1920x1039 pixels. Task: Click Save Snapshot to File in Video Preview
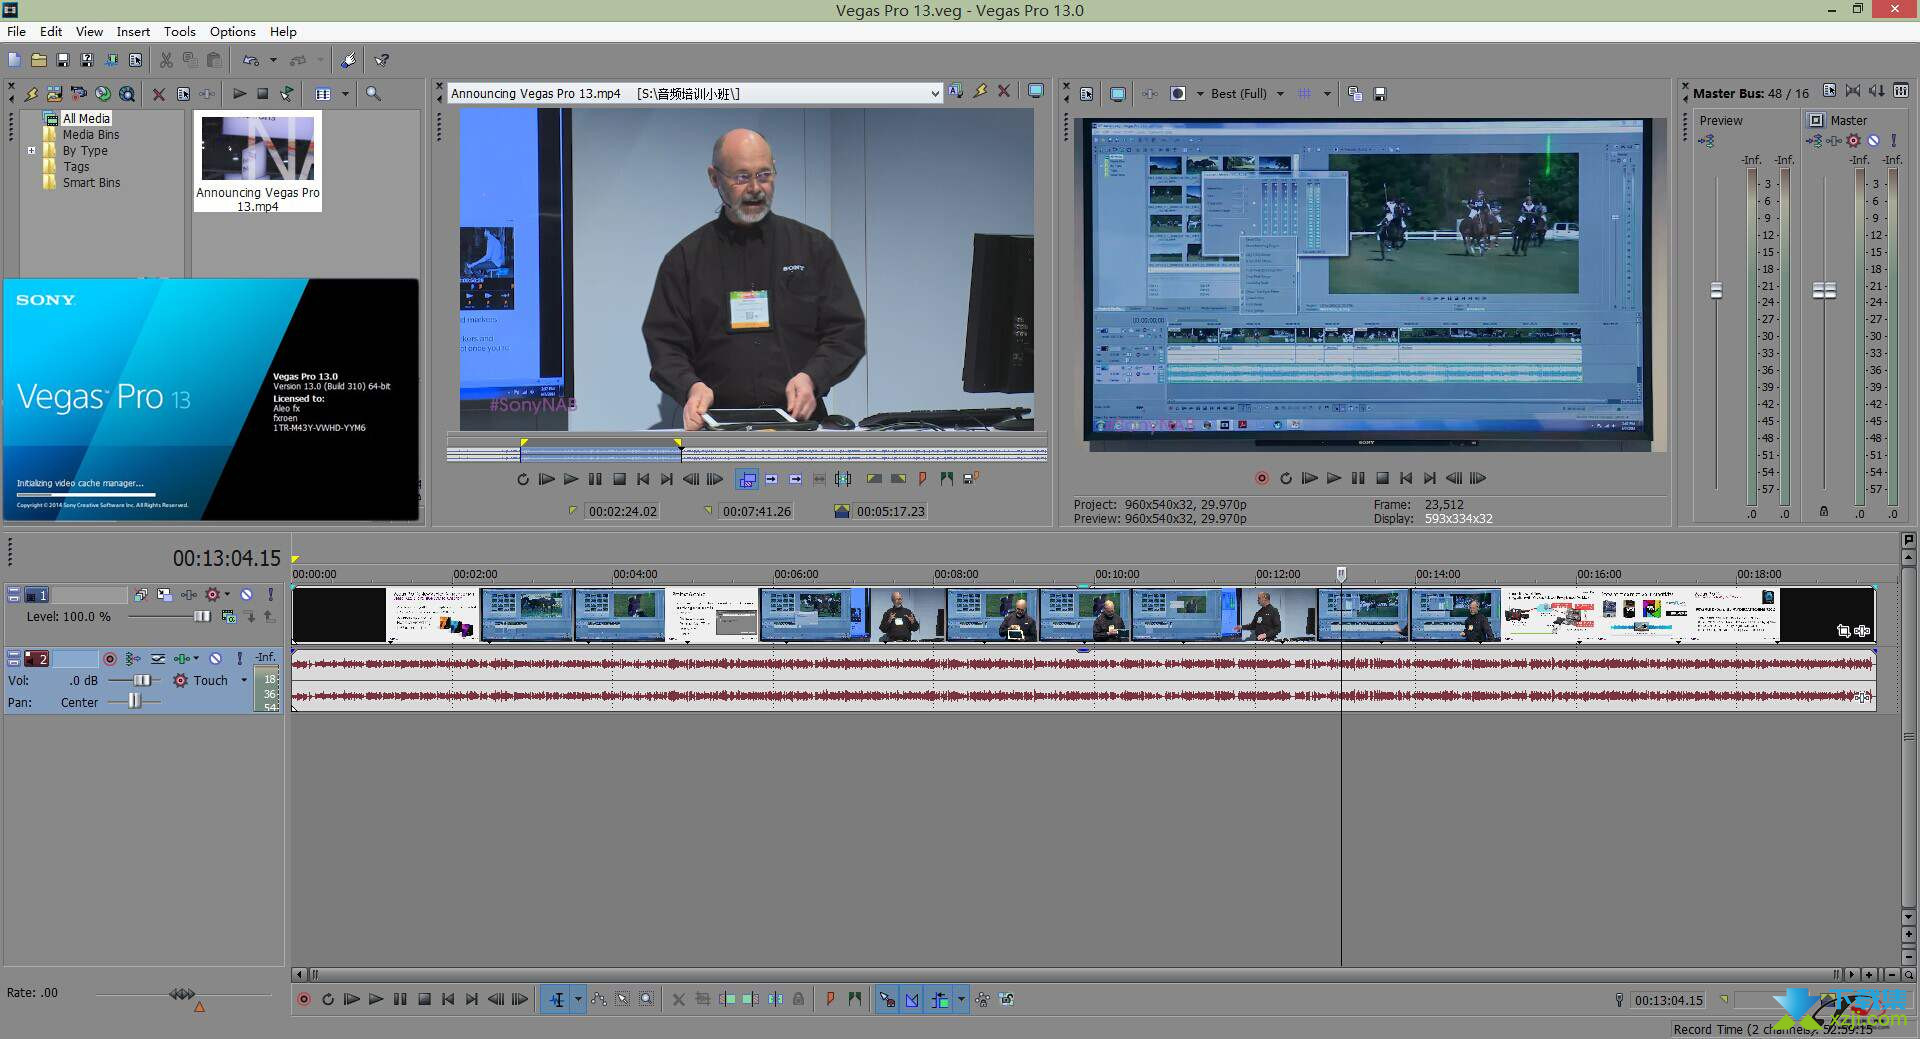coord(1380,94)
